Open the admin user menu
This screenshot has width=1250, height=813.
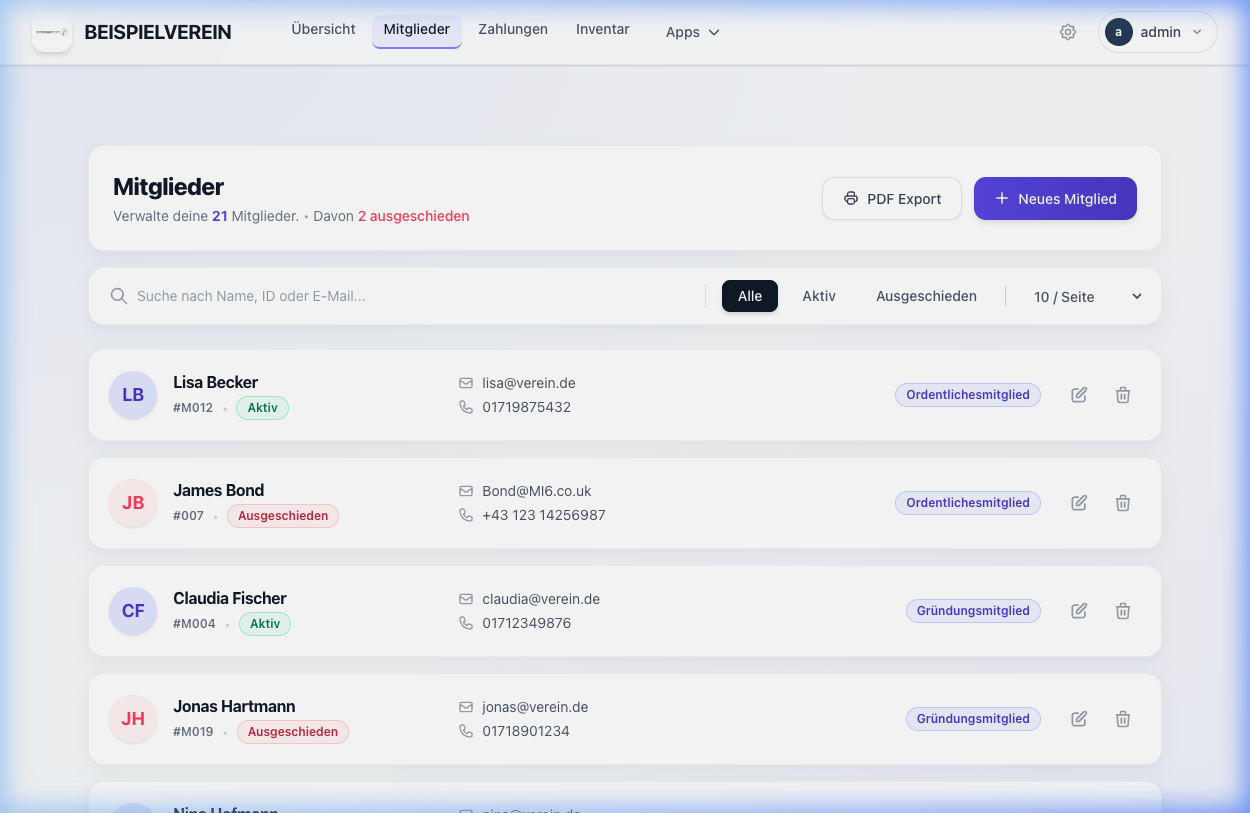point(1157,32)
